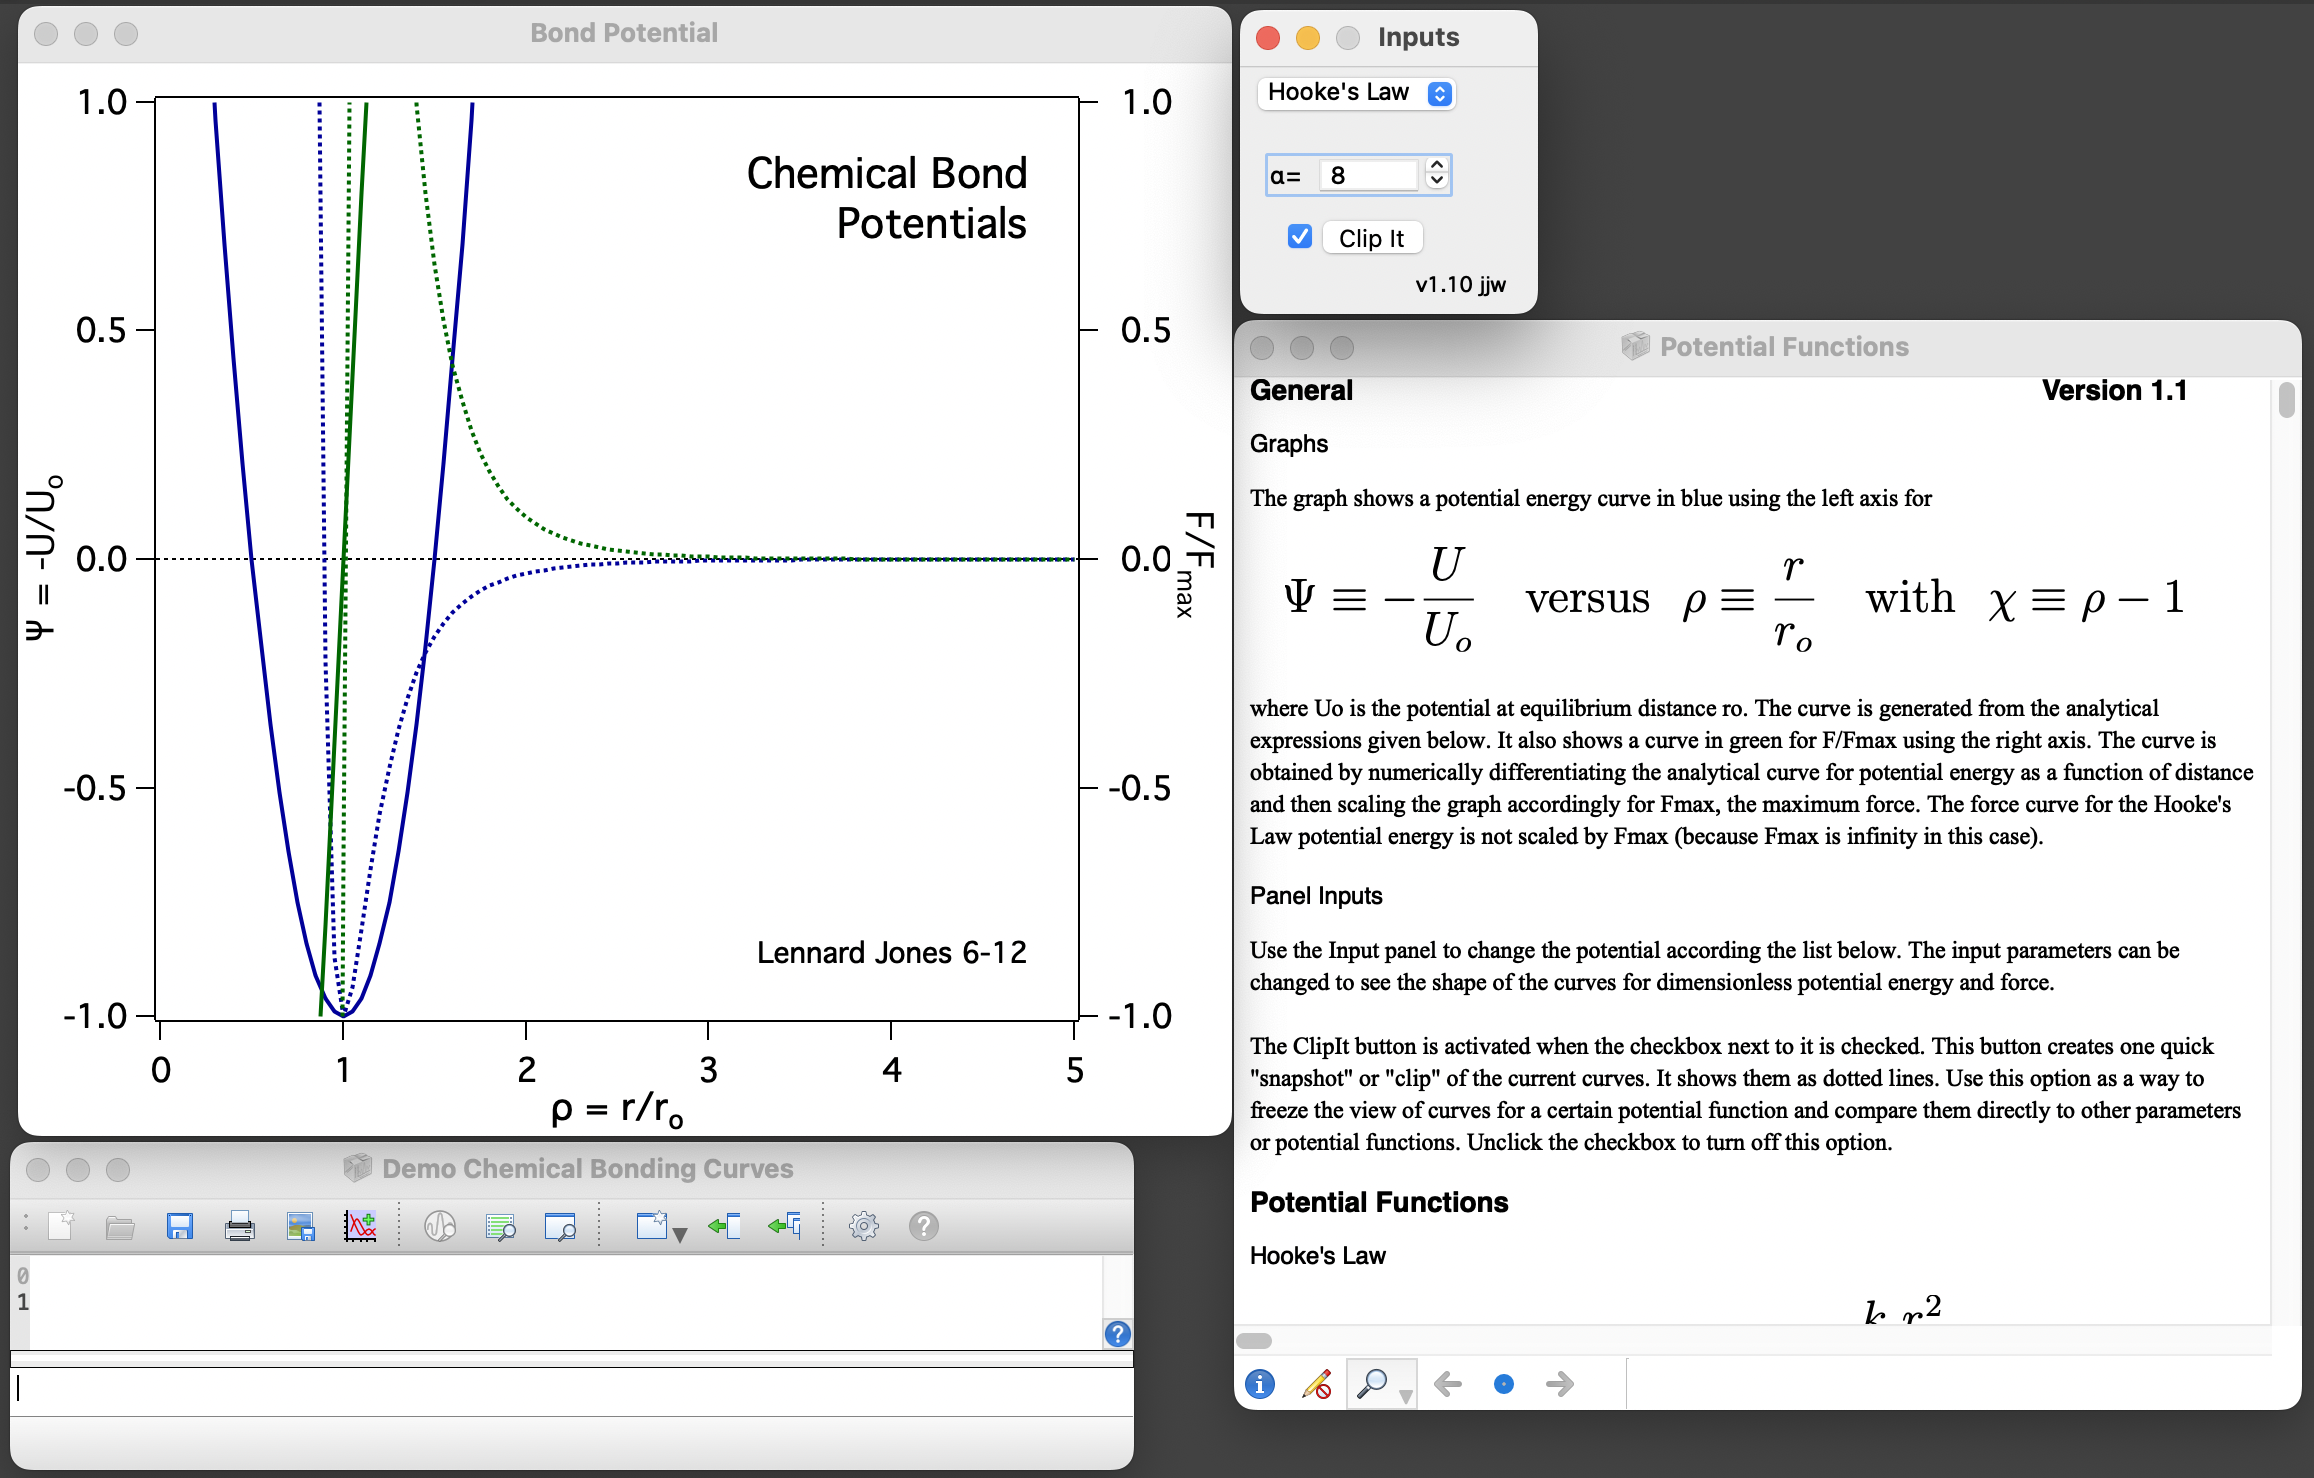Screen dimensions: 2314x1478
Task: Click the blue dot navigation icon
Action: [1504, 1384]
